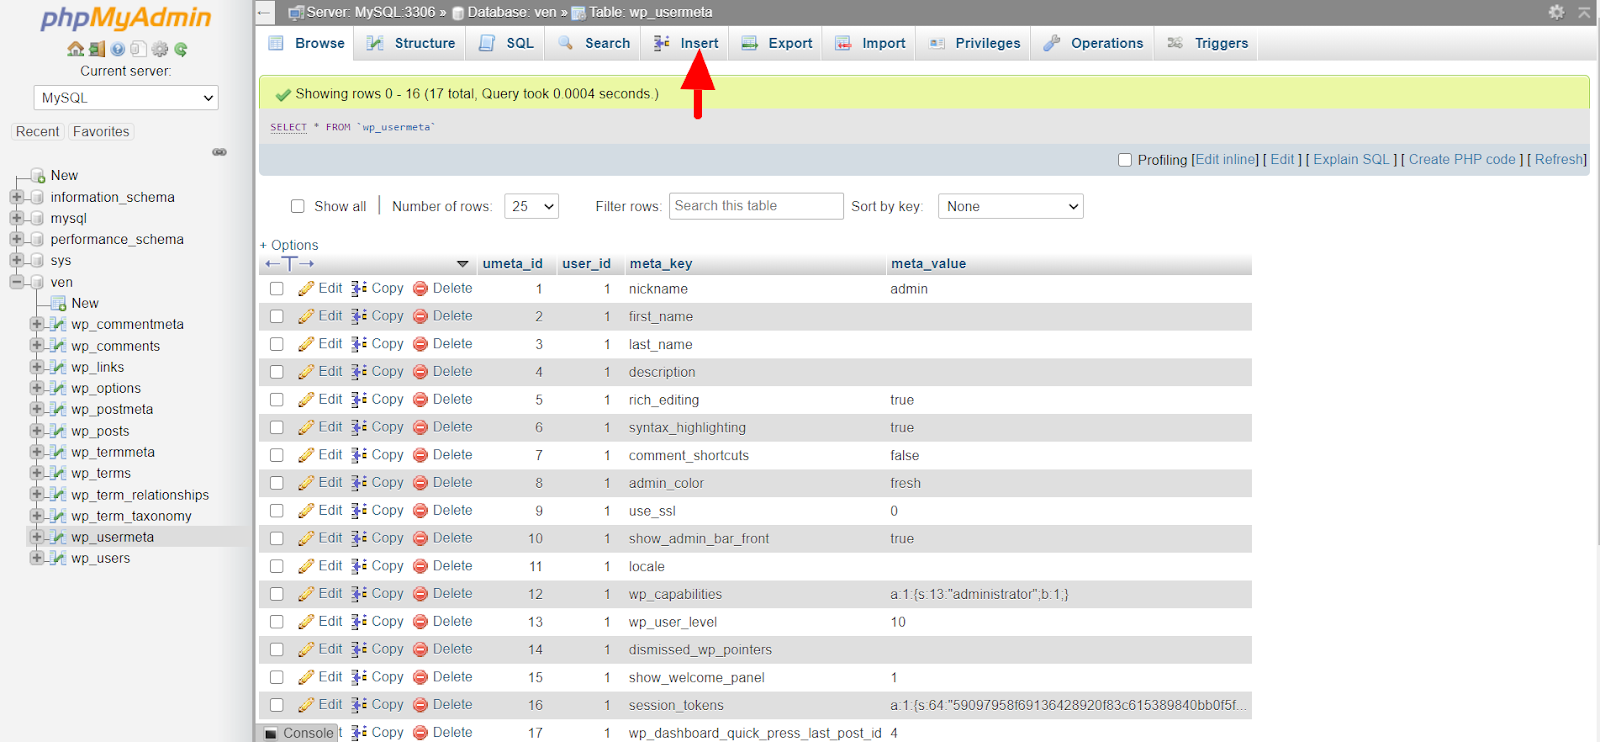
Task: Collapse the ven database node
Action: pyautogui.click(x=16, y=282)
